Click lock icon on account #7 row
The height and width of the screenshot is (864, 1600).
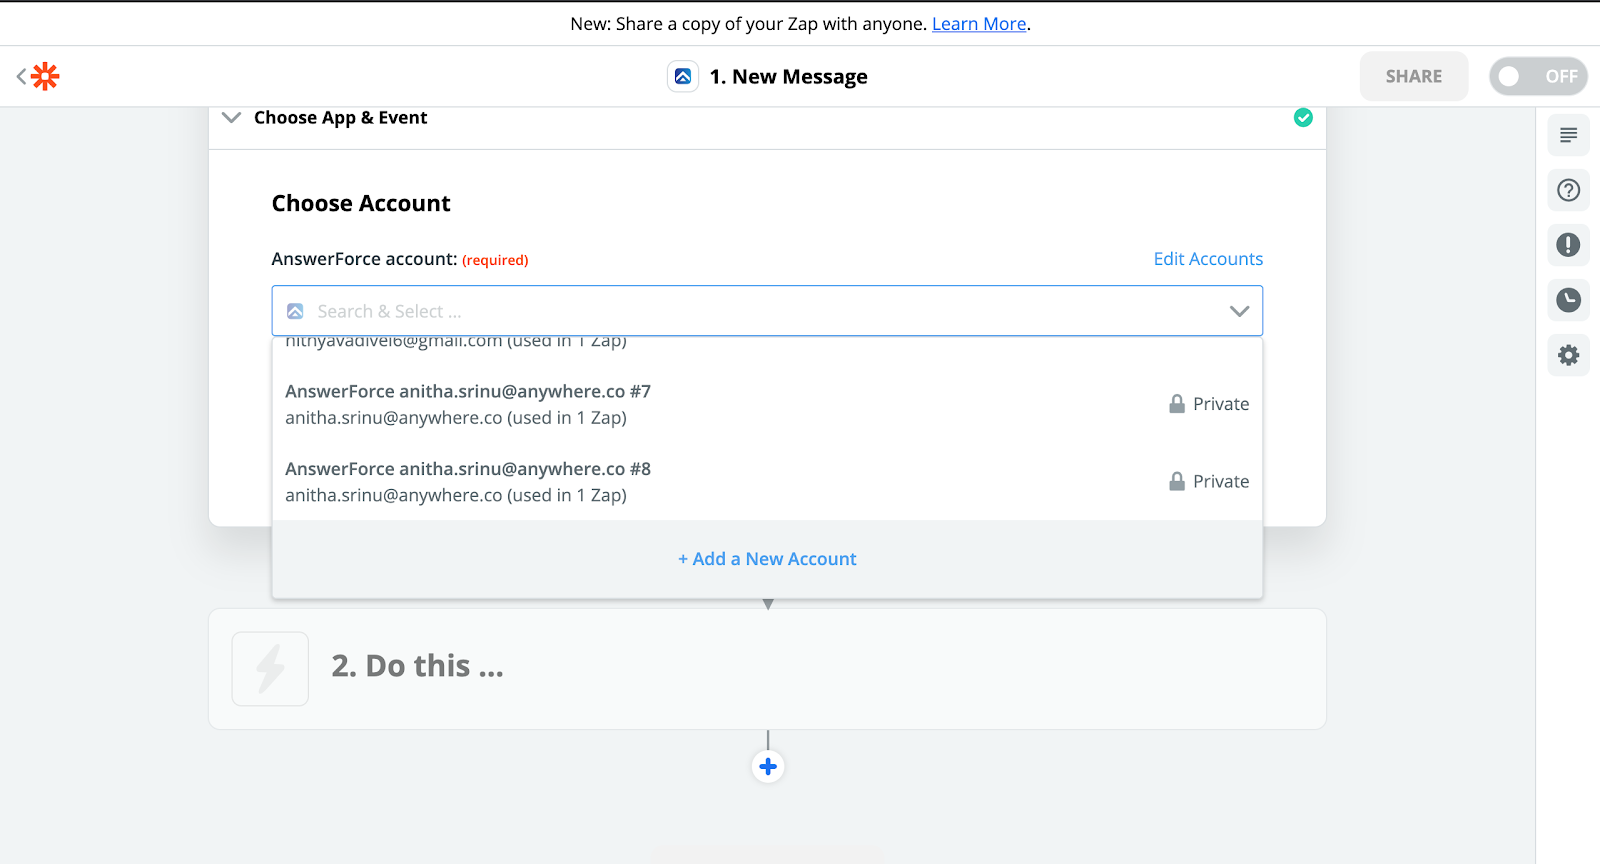click(1177, 404)
